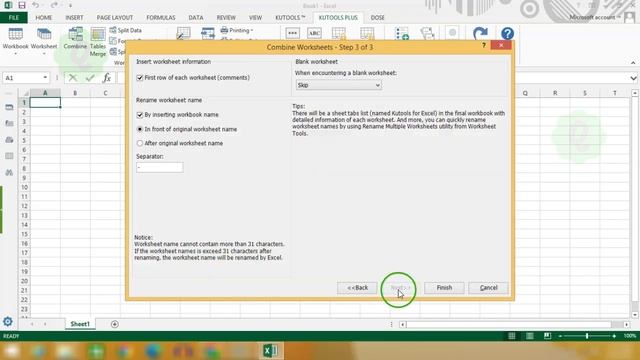This screenshot has height=360, width=640.
Task: Click the Combine icon in Kutools Plus
Action: [x=76, y=39]
